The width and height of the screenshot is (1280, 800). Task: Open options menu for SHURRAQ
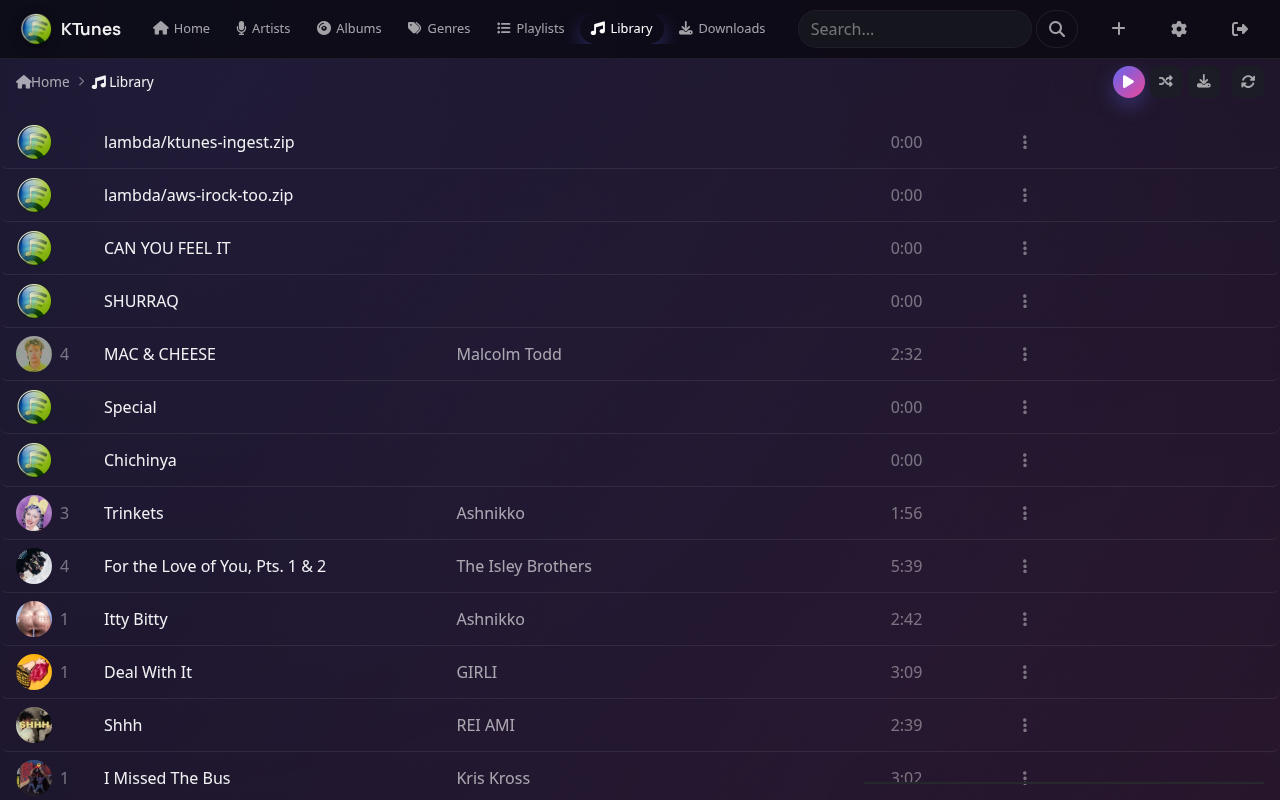click(1025, 301)
